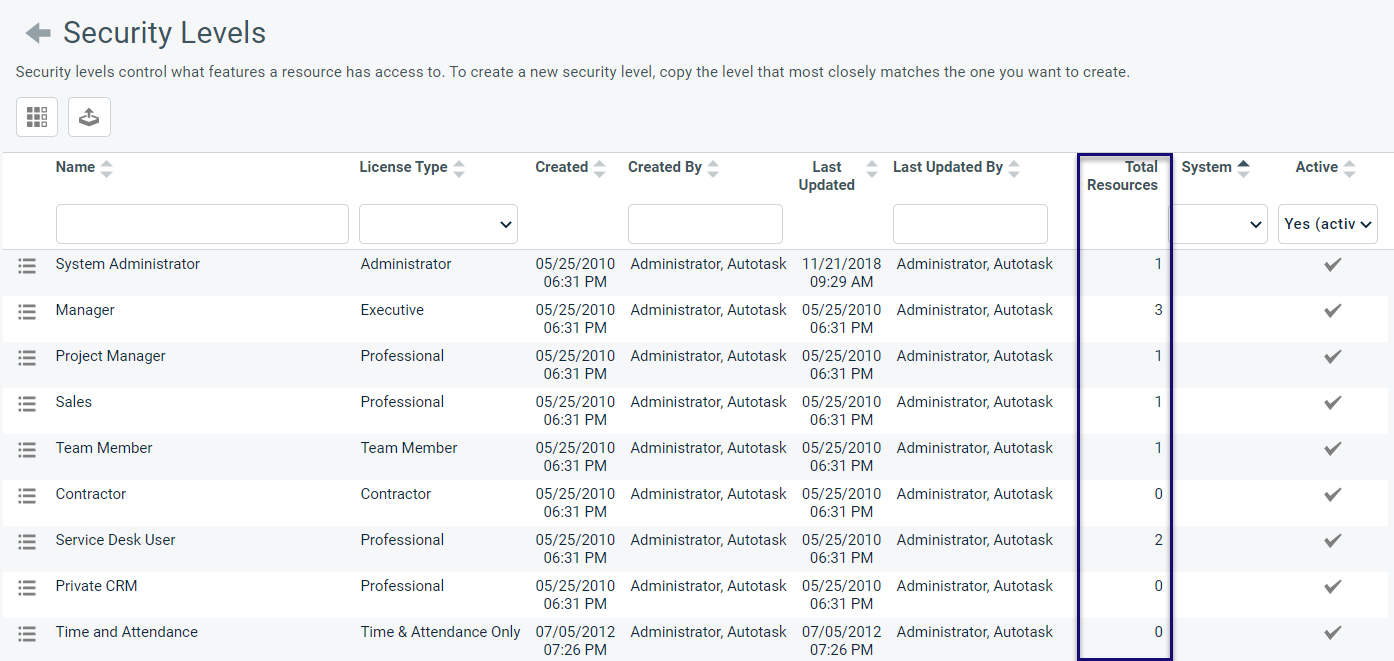The width and height of the screenshot is (1394, 661).
Task: Open context menu icon for Team Member row
Action: [27, 450]
